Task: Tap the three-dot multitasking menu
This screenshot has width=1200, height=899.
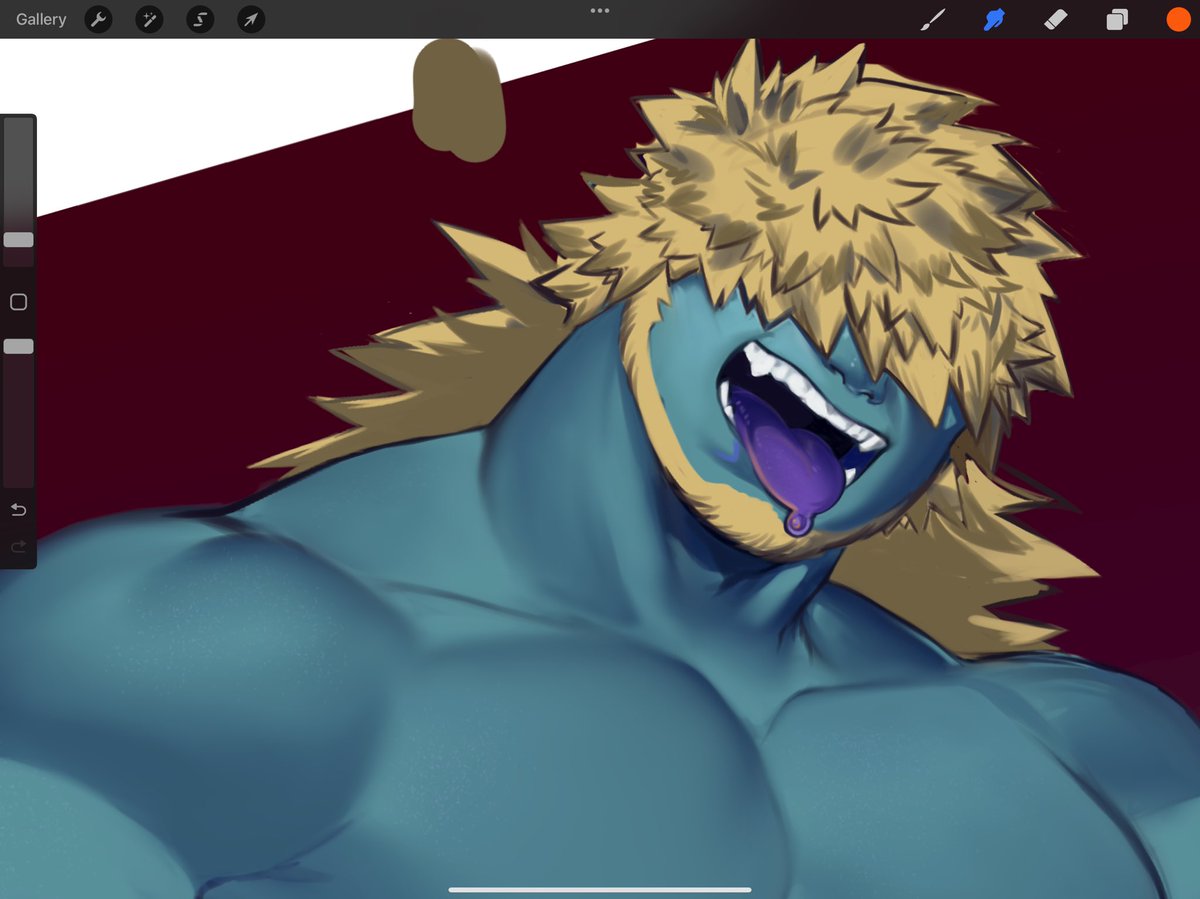Action: pyautogui.click(x=600, y=11)
